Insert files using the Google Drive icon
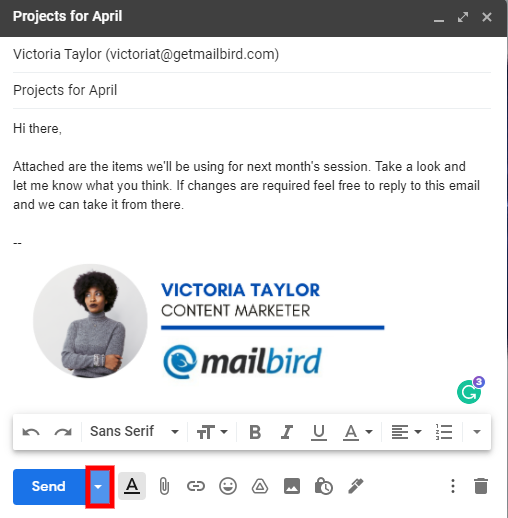Viewport: 508px width, 518px height. 260,486
